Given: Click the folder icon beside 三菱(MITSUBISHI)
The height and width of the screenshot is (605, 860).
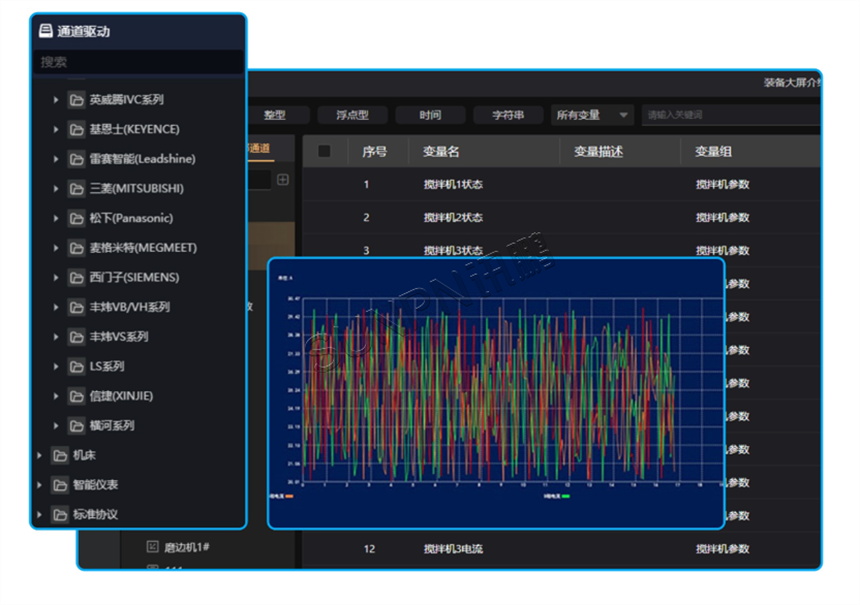Looking at the screenshot, I should pos(76,188).
